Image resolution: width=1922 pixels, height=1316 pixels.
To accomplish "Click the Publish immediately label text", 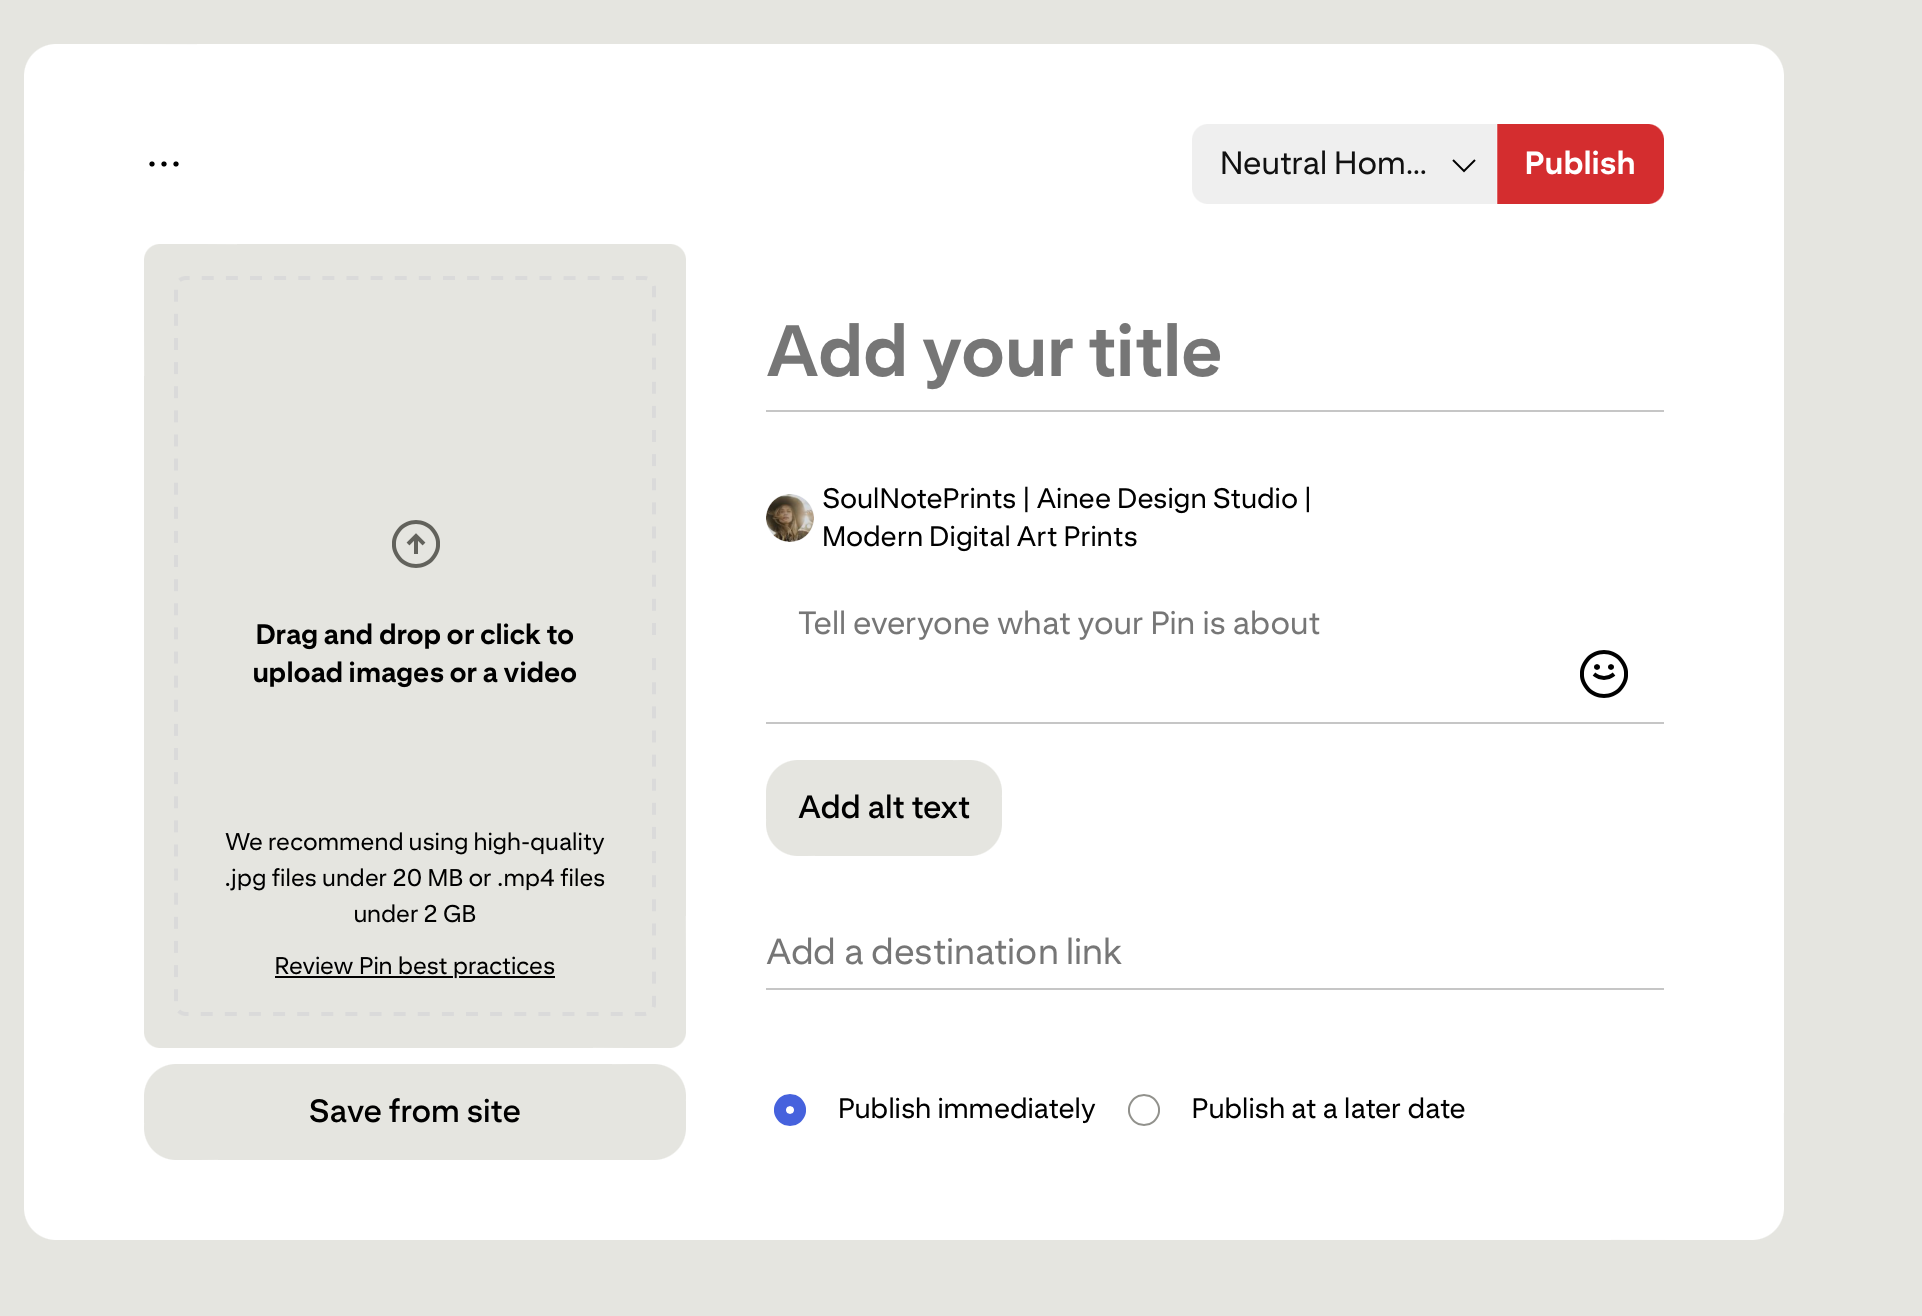I will click(x=966, y=1109).
